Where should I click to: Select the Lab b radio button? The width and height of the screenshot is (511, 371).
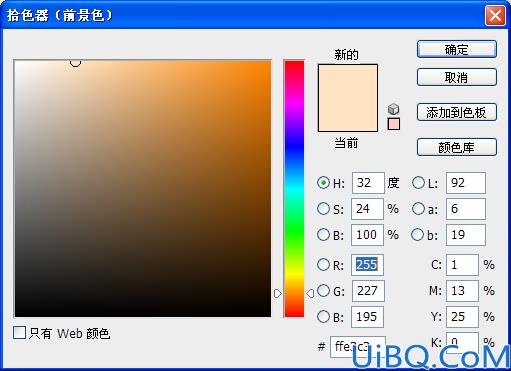(x=418, y=235)
